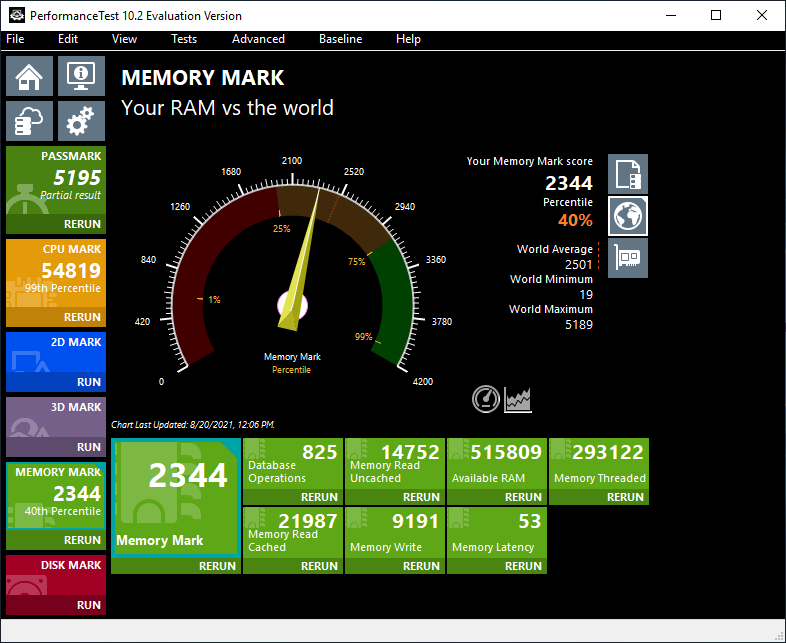Select the Memory Mark 2344 sidebar tile

click(x=56, y=496)
